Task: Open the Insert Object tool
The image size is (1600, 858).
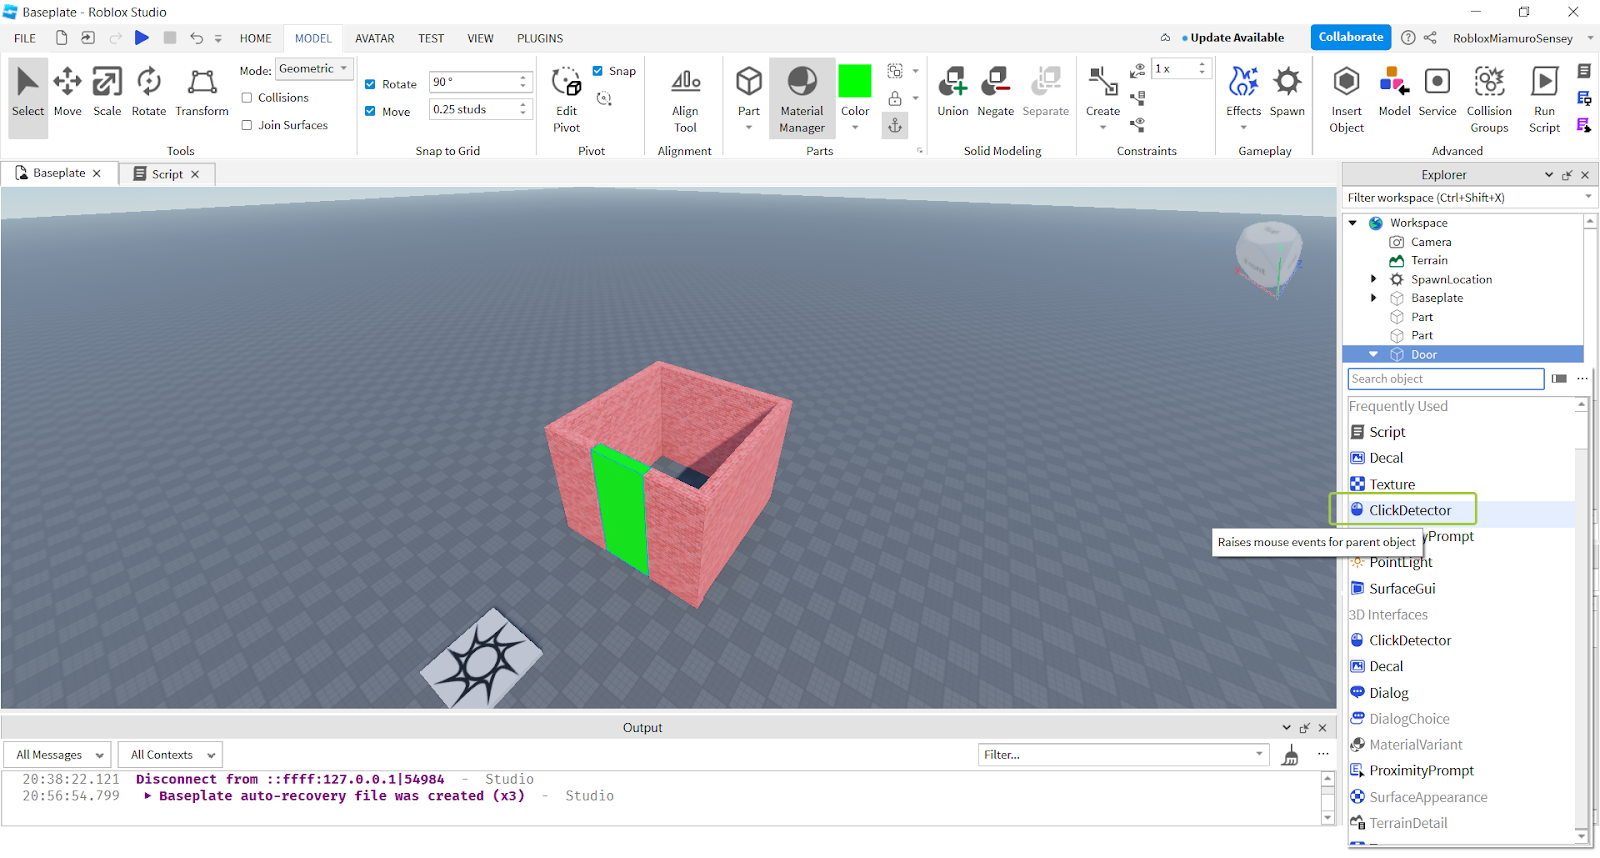Action: (1347, 98)
